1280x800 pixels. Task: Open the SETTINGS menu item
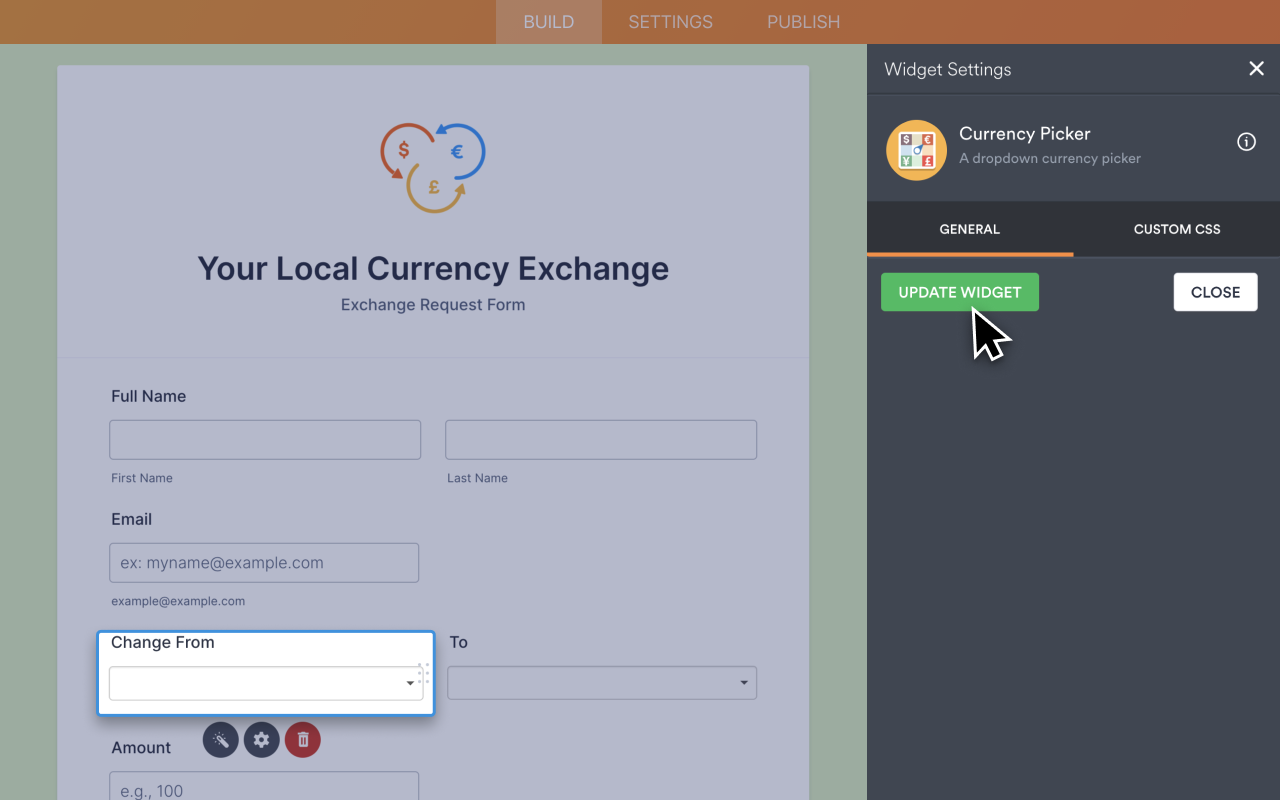click(669, 21)
